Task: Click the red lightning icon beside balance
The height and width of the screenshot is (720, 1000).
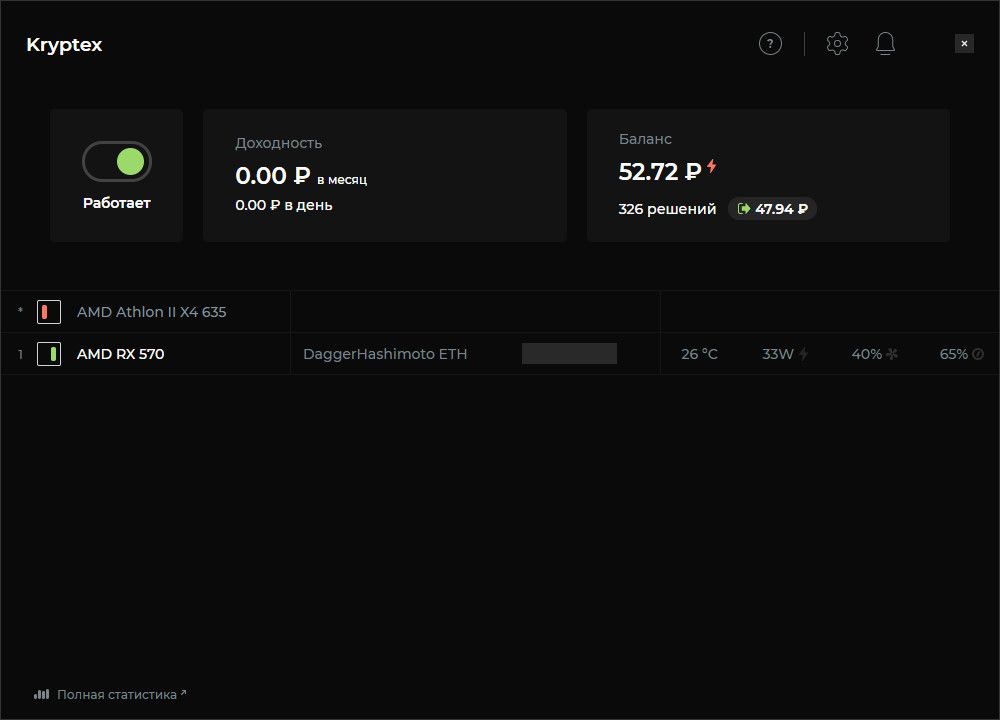Action: 712,167
